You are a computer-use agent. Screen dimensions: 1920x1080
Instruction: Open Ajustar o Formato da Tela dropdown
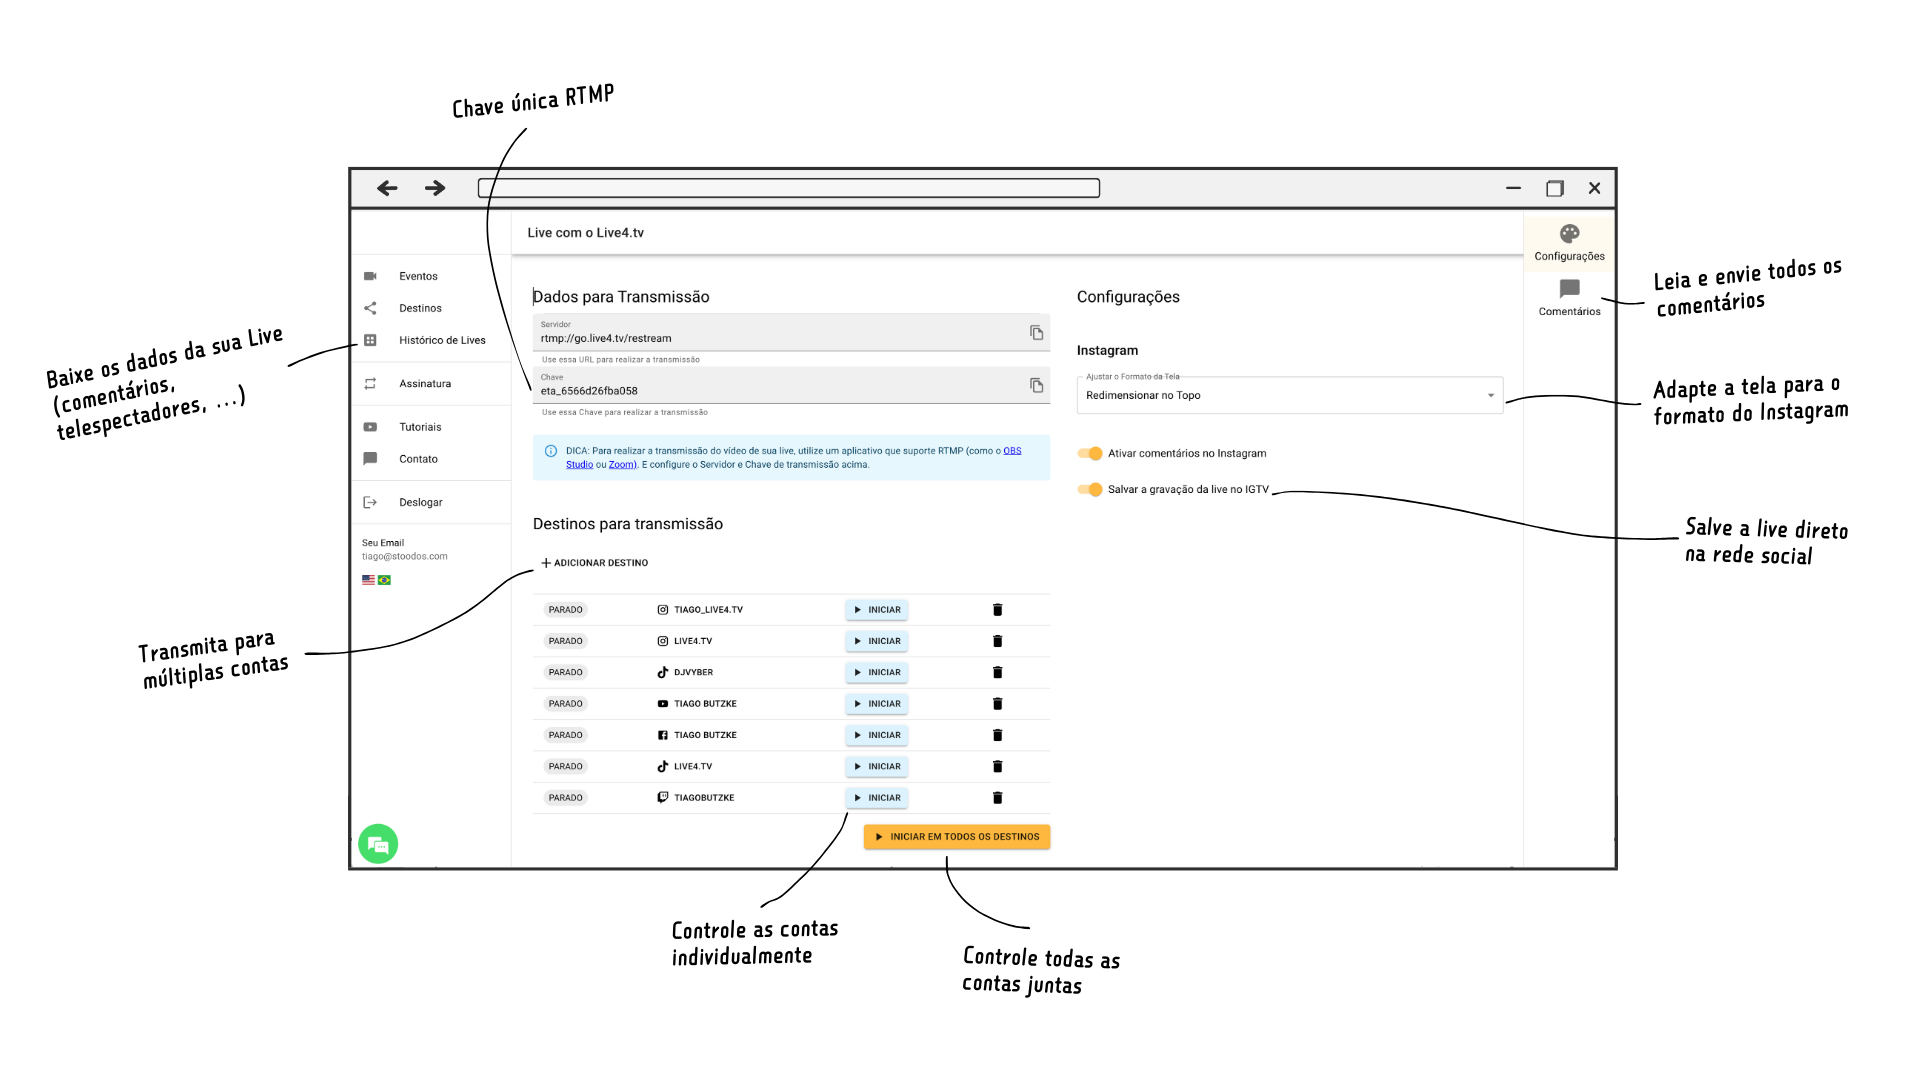coord(1290,395)
